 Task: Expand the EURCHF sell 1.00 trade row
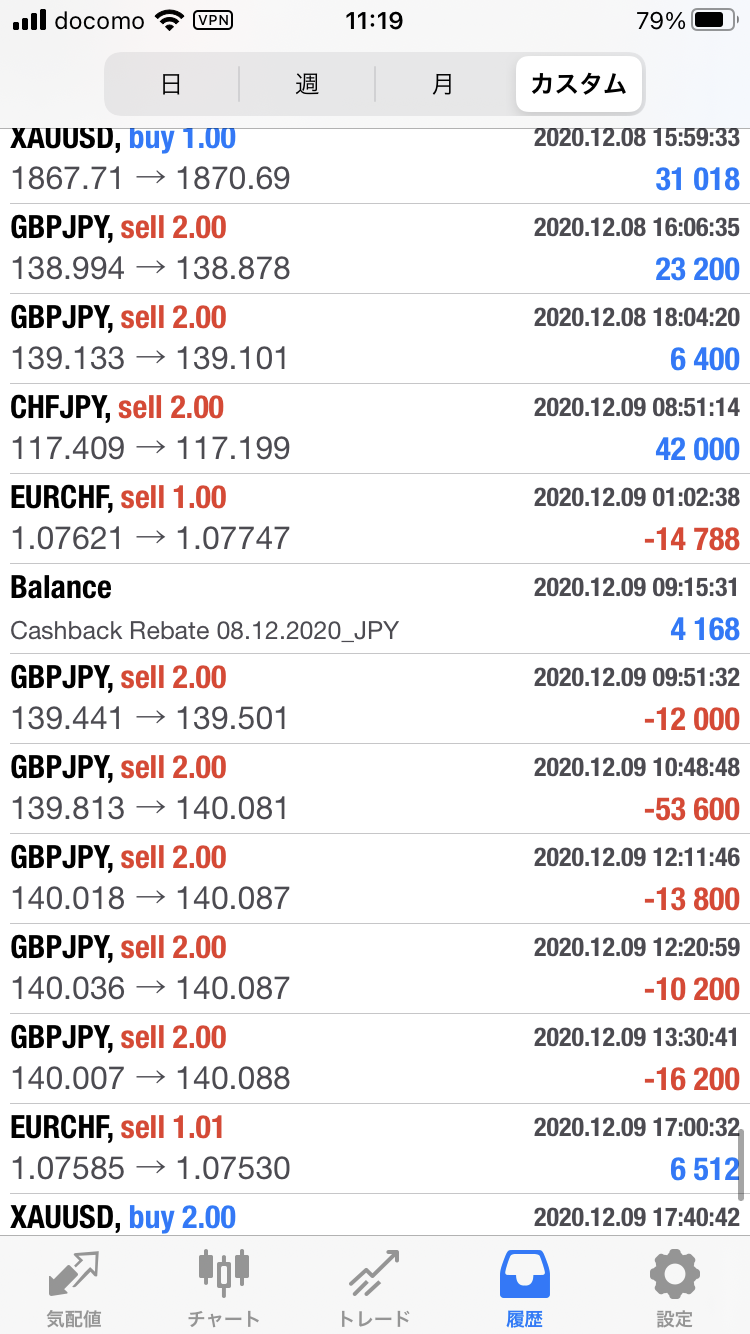[375, 519]
